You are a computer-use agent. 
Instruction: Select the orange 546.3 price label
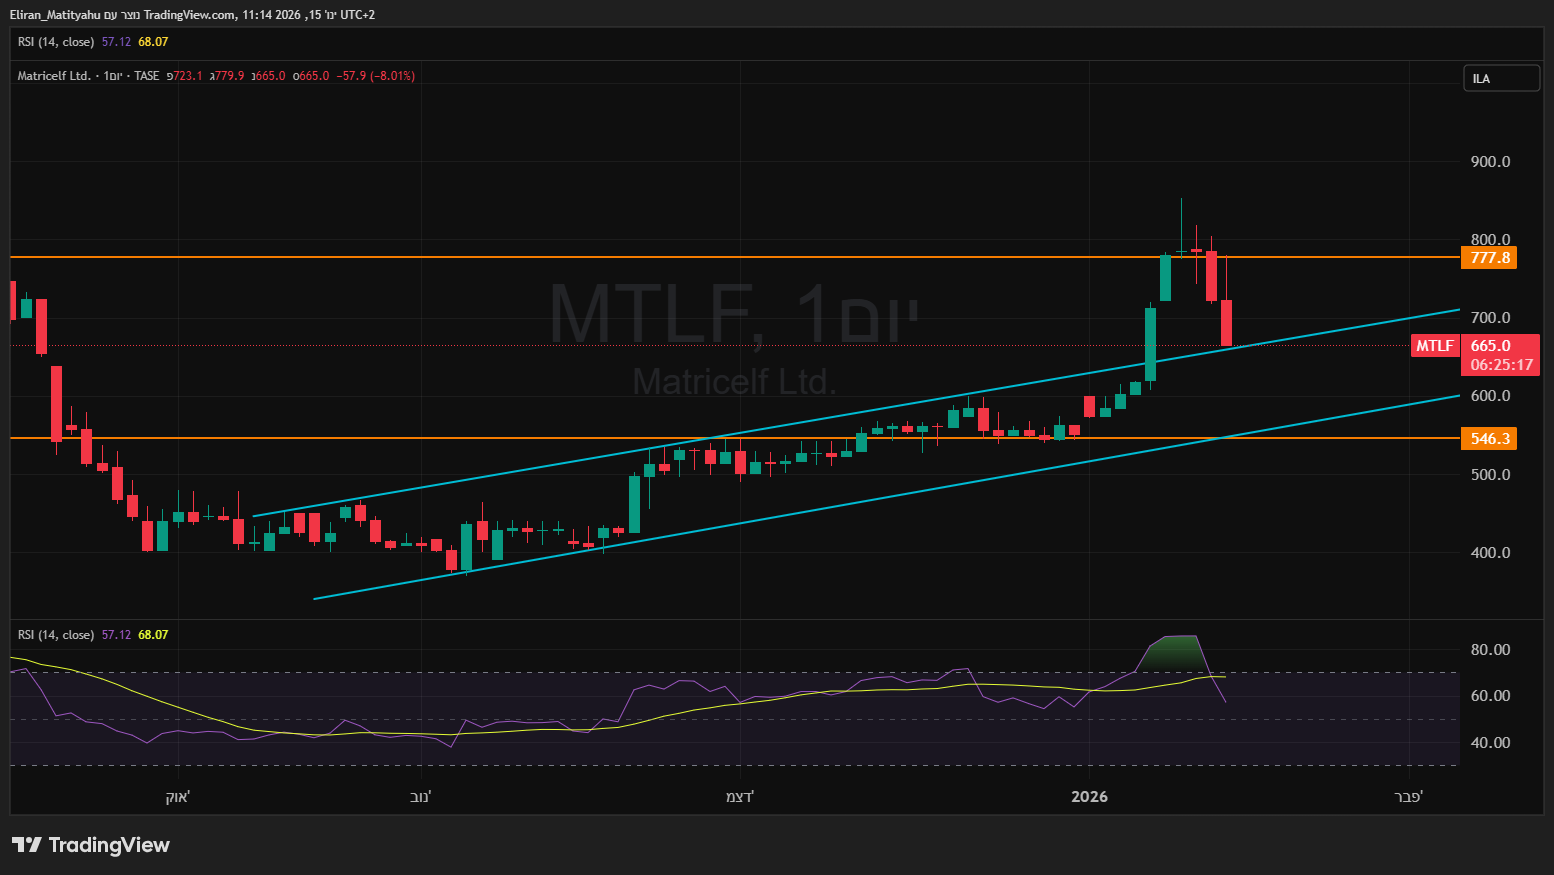coord(1489,439)
